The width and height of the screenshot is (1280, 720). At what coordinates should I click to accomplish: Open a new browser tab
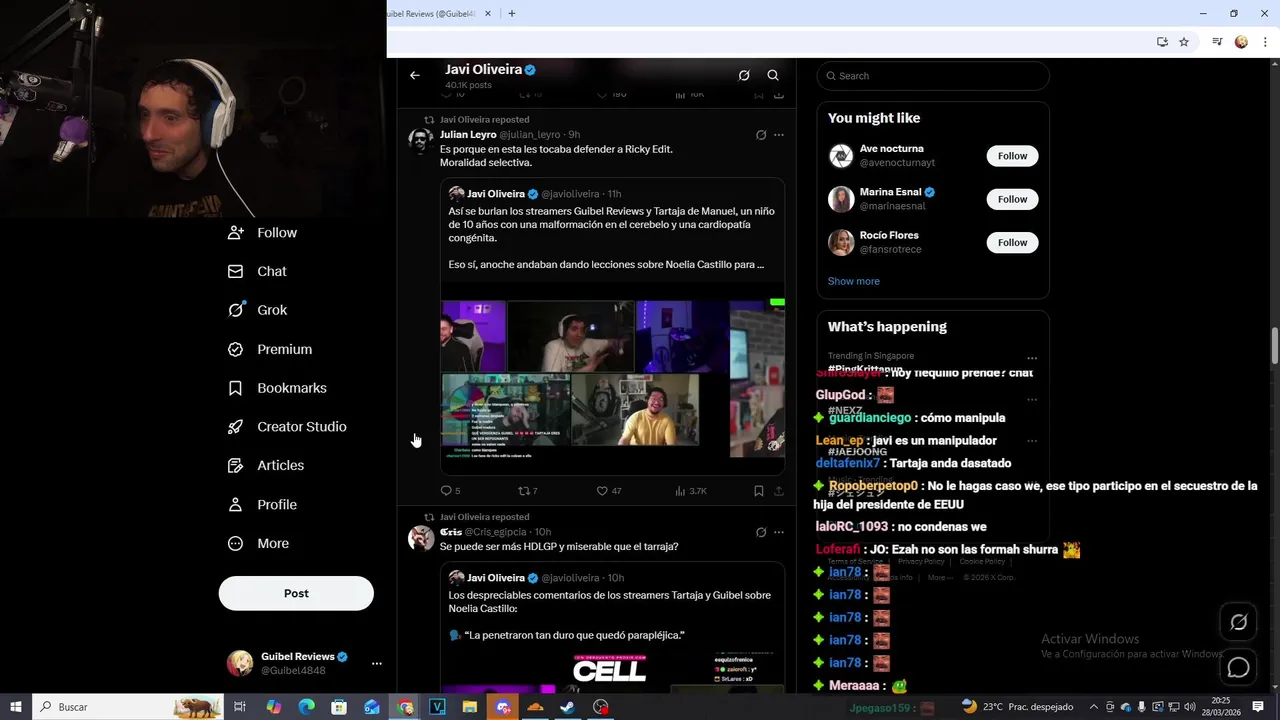(512, 13)
